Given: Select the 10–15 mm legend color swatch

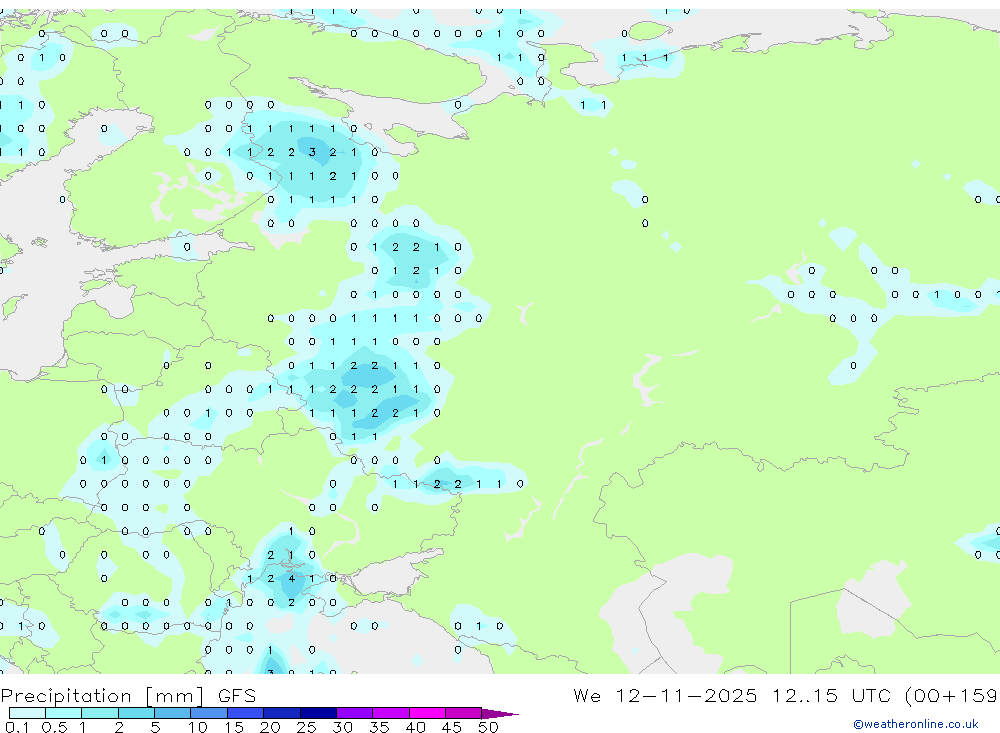Looking at the screenshot, I should 209,713.
